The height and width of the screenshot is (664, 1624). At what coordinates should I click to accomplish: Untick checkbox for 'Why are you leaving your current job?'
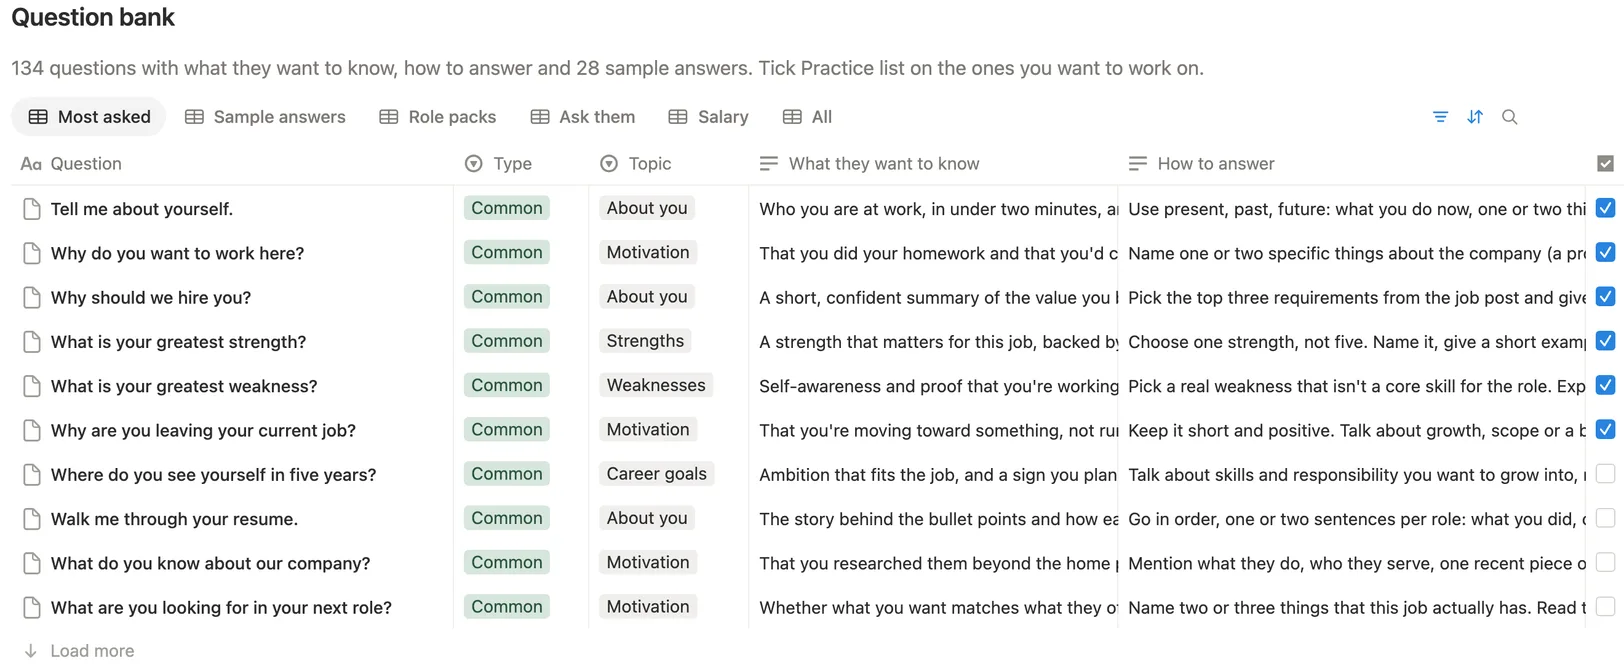point(1605,429)
